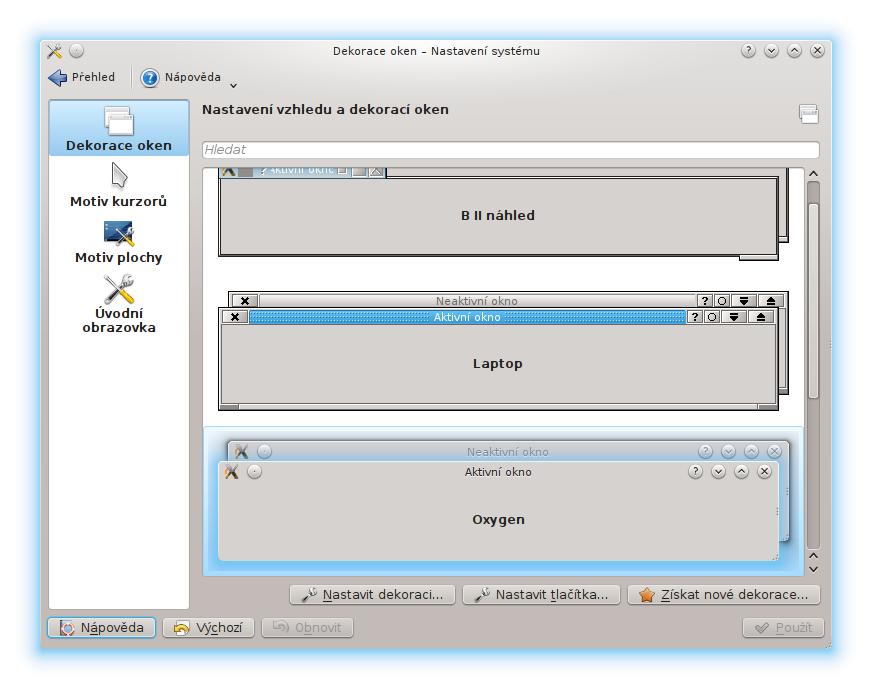872x689 pixels.
Task: Click the blue back arrow Přehled icon
Action: click(x=57, y=77)
